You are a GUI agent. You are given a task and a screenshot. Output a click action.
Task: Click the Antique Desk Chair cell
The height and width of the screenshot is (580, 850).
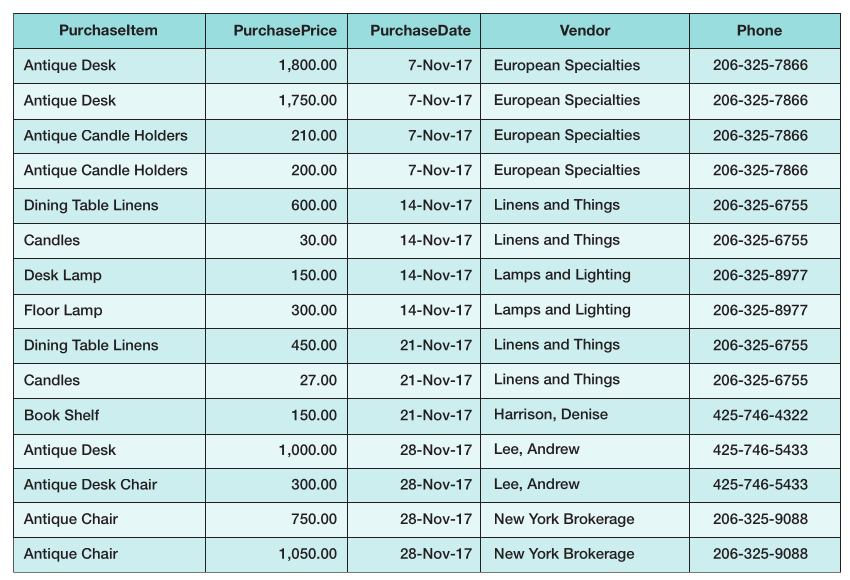pyautogui.click(x=91, y=484)
